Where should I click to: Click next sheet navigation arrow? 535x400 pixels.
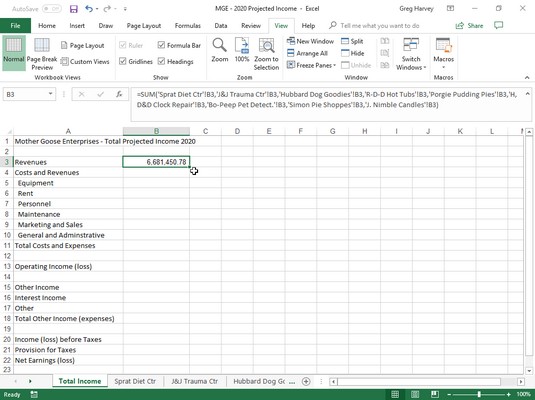(30, 381)
